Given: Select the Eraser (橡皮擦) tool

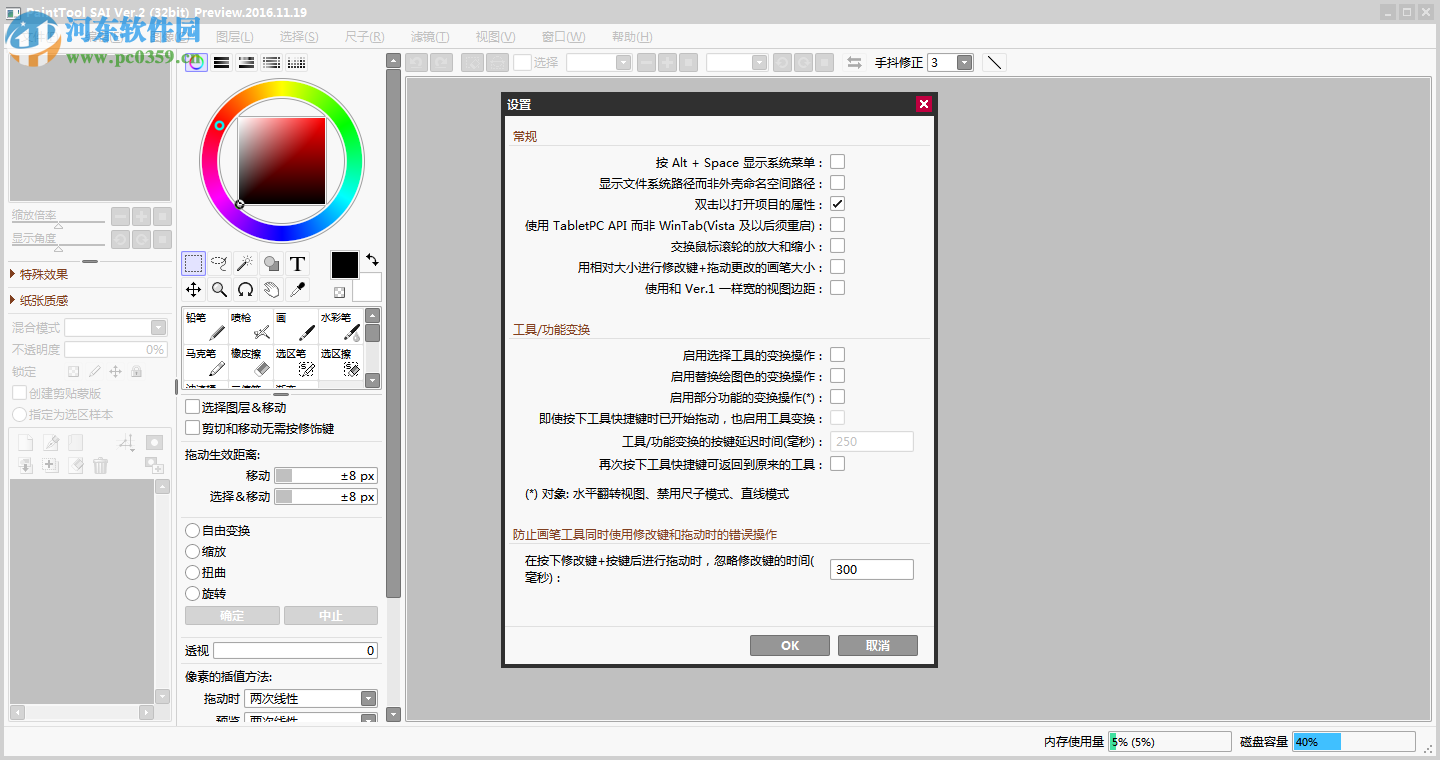Looking at the screenshot, I should click(x=249, y=362).
